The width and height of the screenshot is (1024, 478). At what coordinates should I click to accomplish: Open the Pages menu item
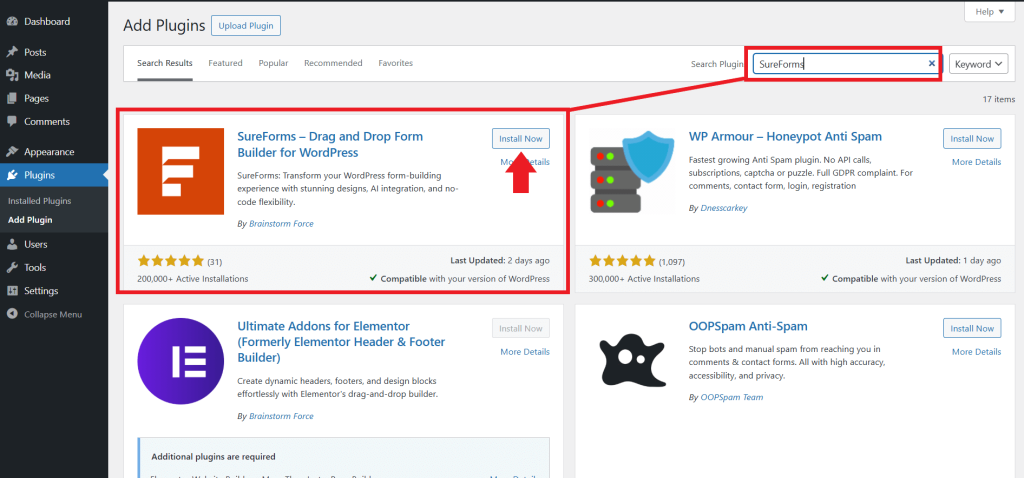pyautogui.click(x=37, y=99)
